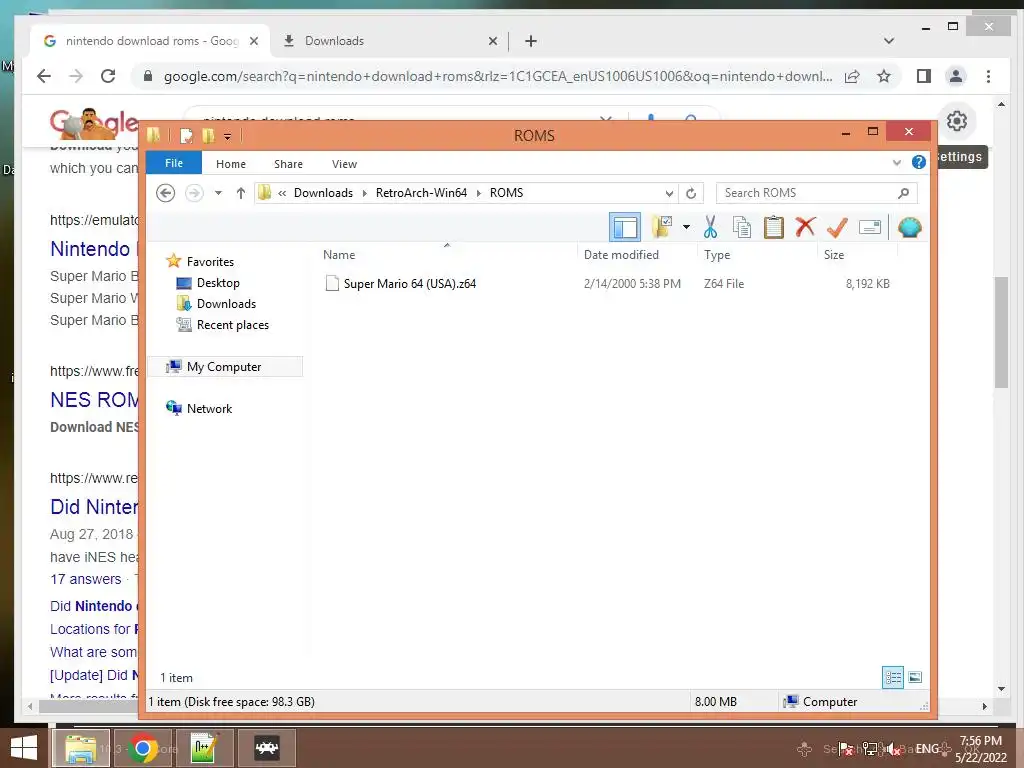Go up one folder level
The width and height of the screenshot is (1024, 768).
(x=240, y=193)
